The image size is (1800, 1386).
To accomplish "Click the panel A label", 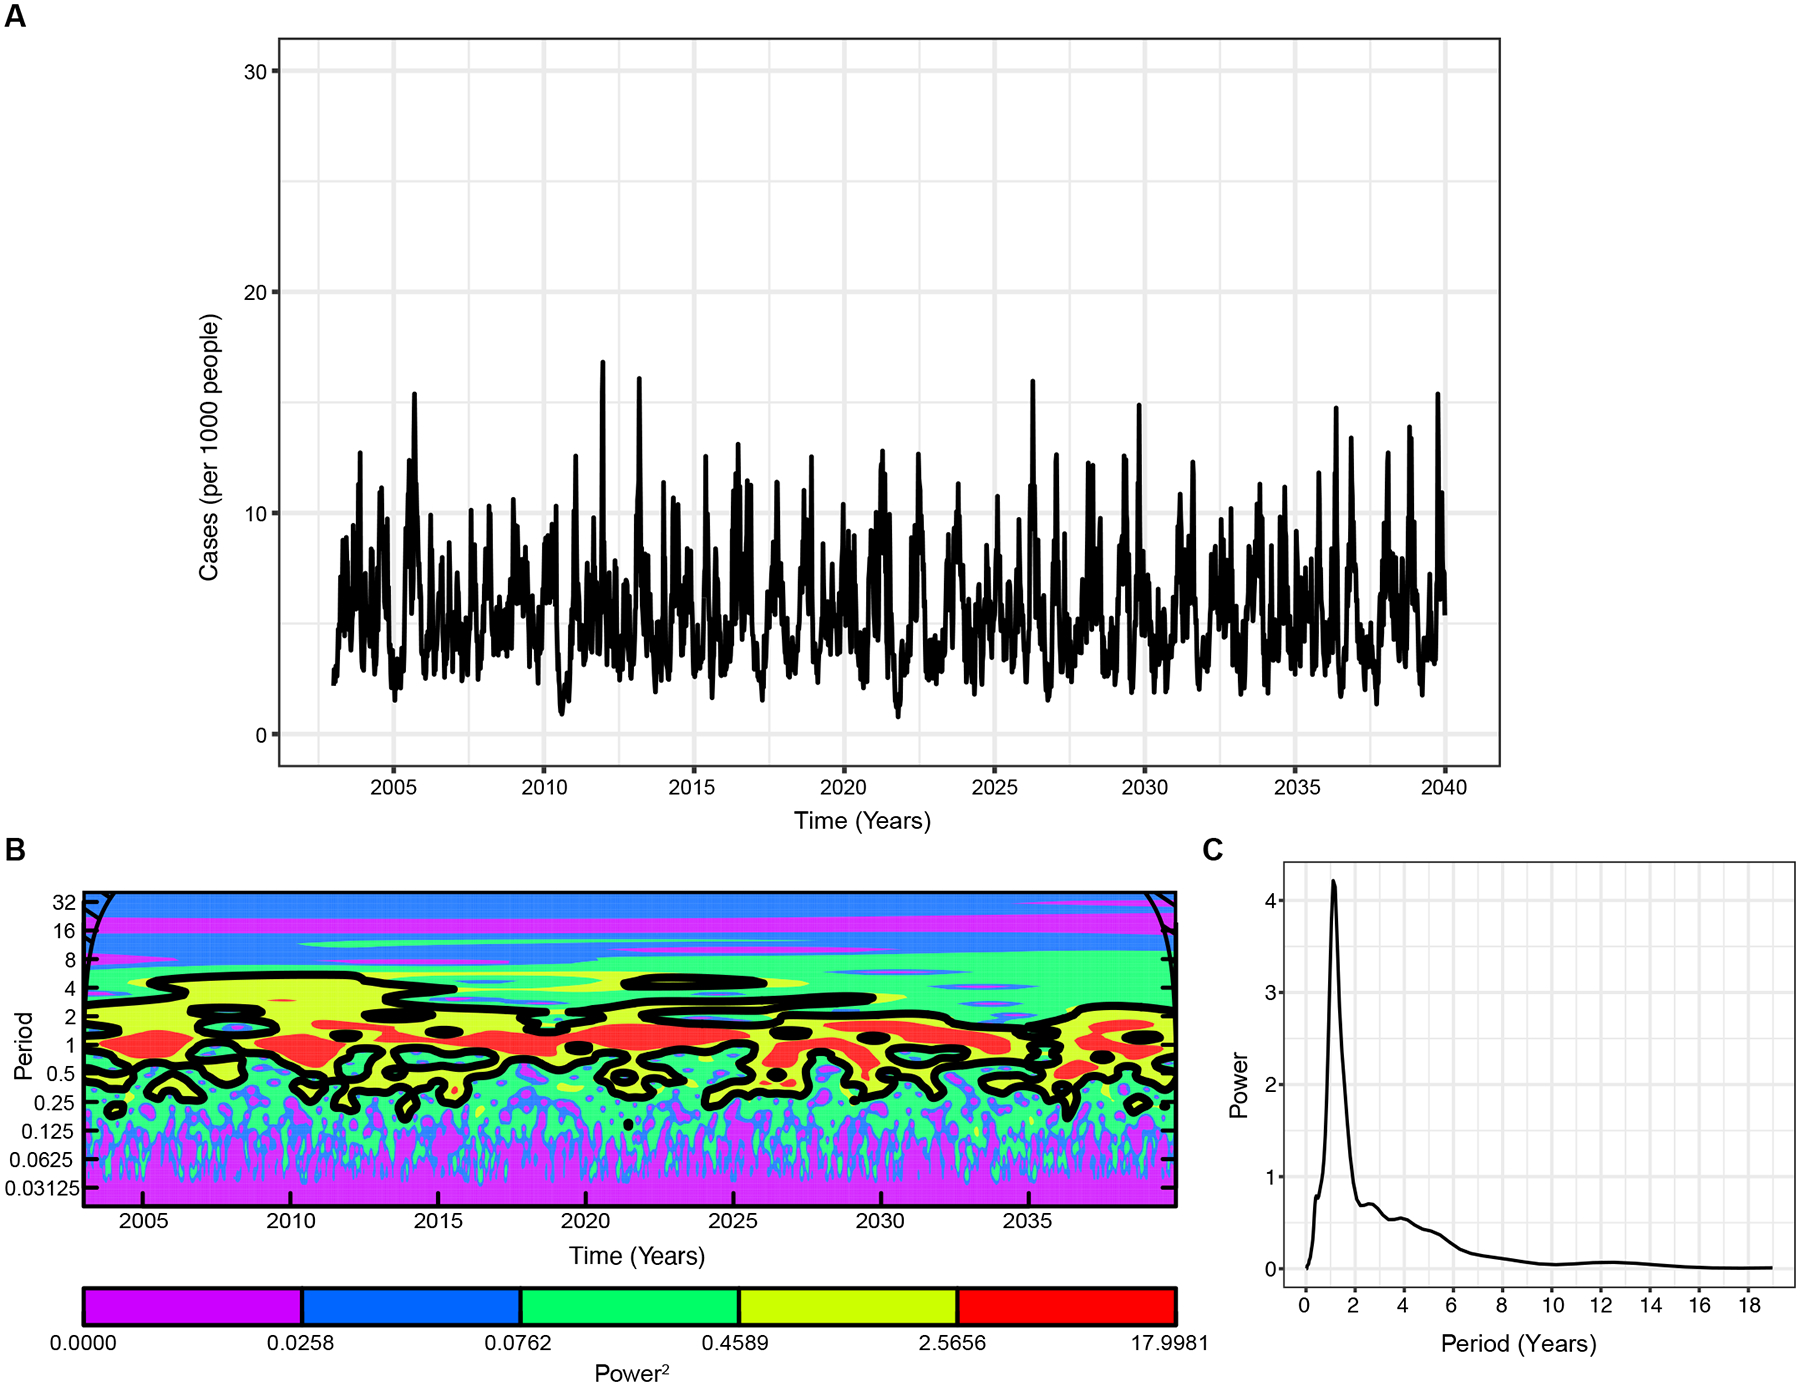I will pyautogui.click(x=15, y=17).
